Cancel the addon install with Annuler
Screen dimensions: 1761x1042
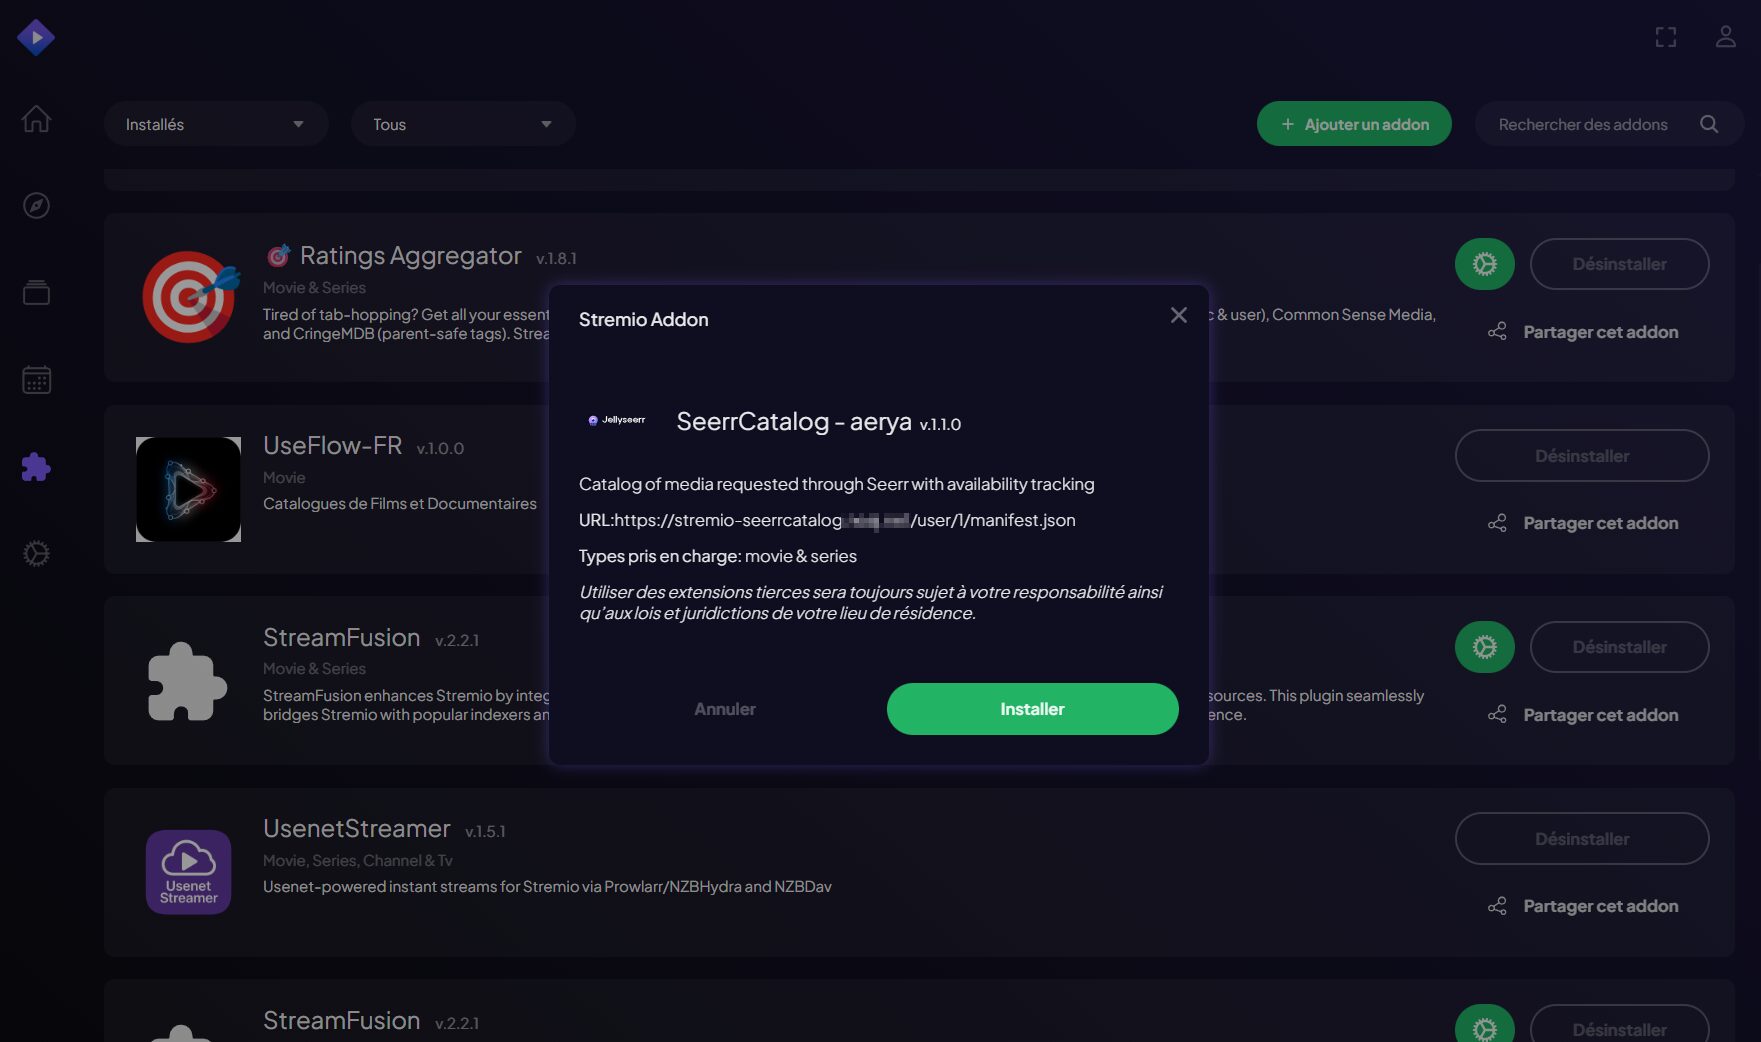(x=725, y=709)
